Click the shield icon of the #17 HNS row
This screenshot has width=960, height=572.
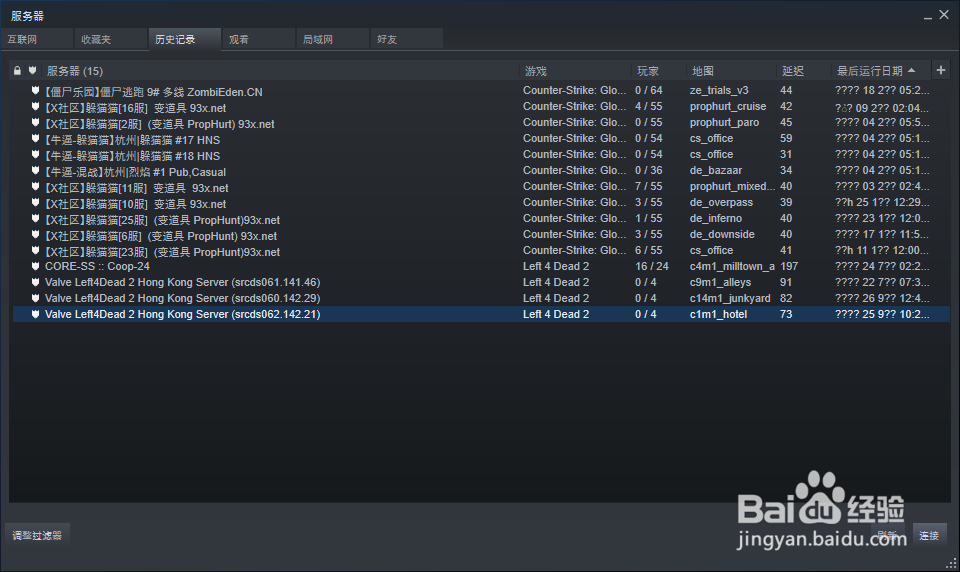pyautogui.click(x=36, y=138)
